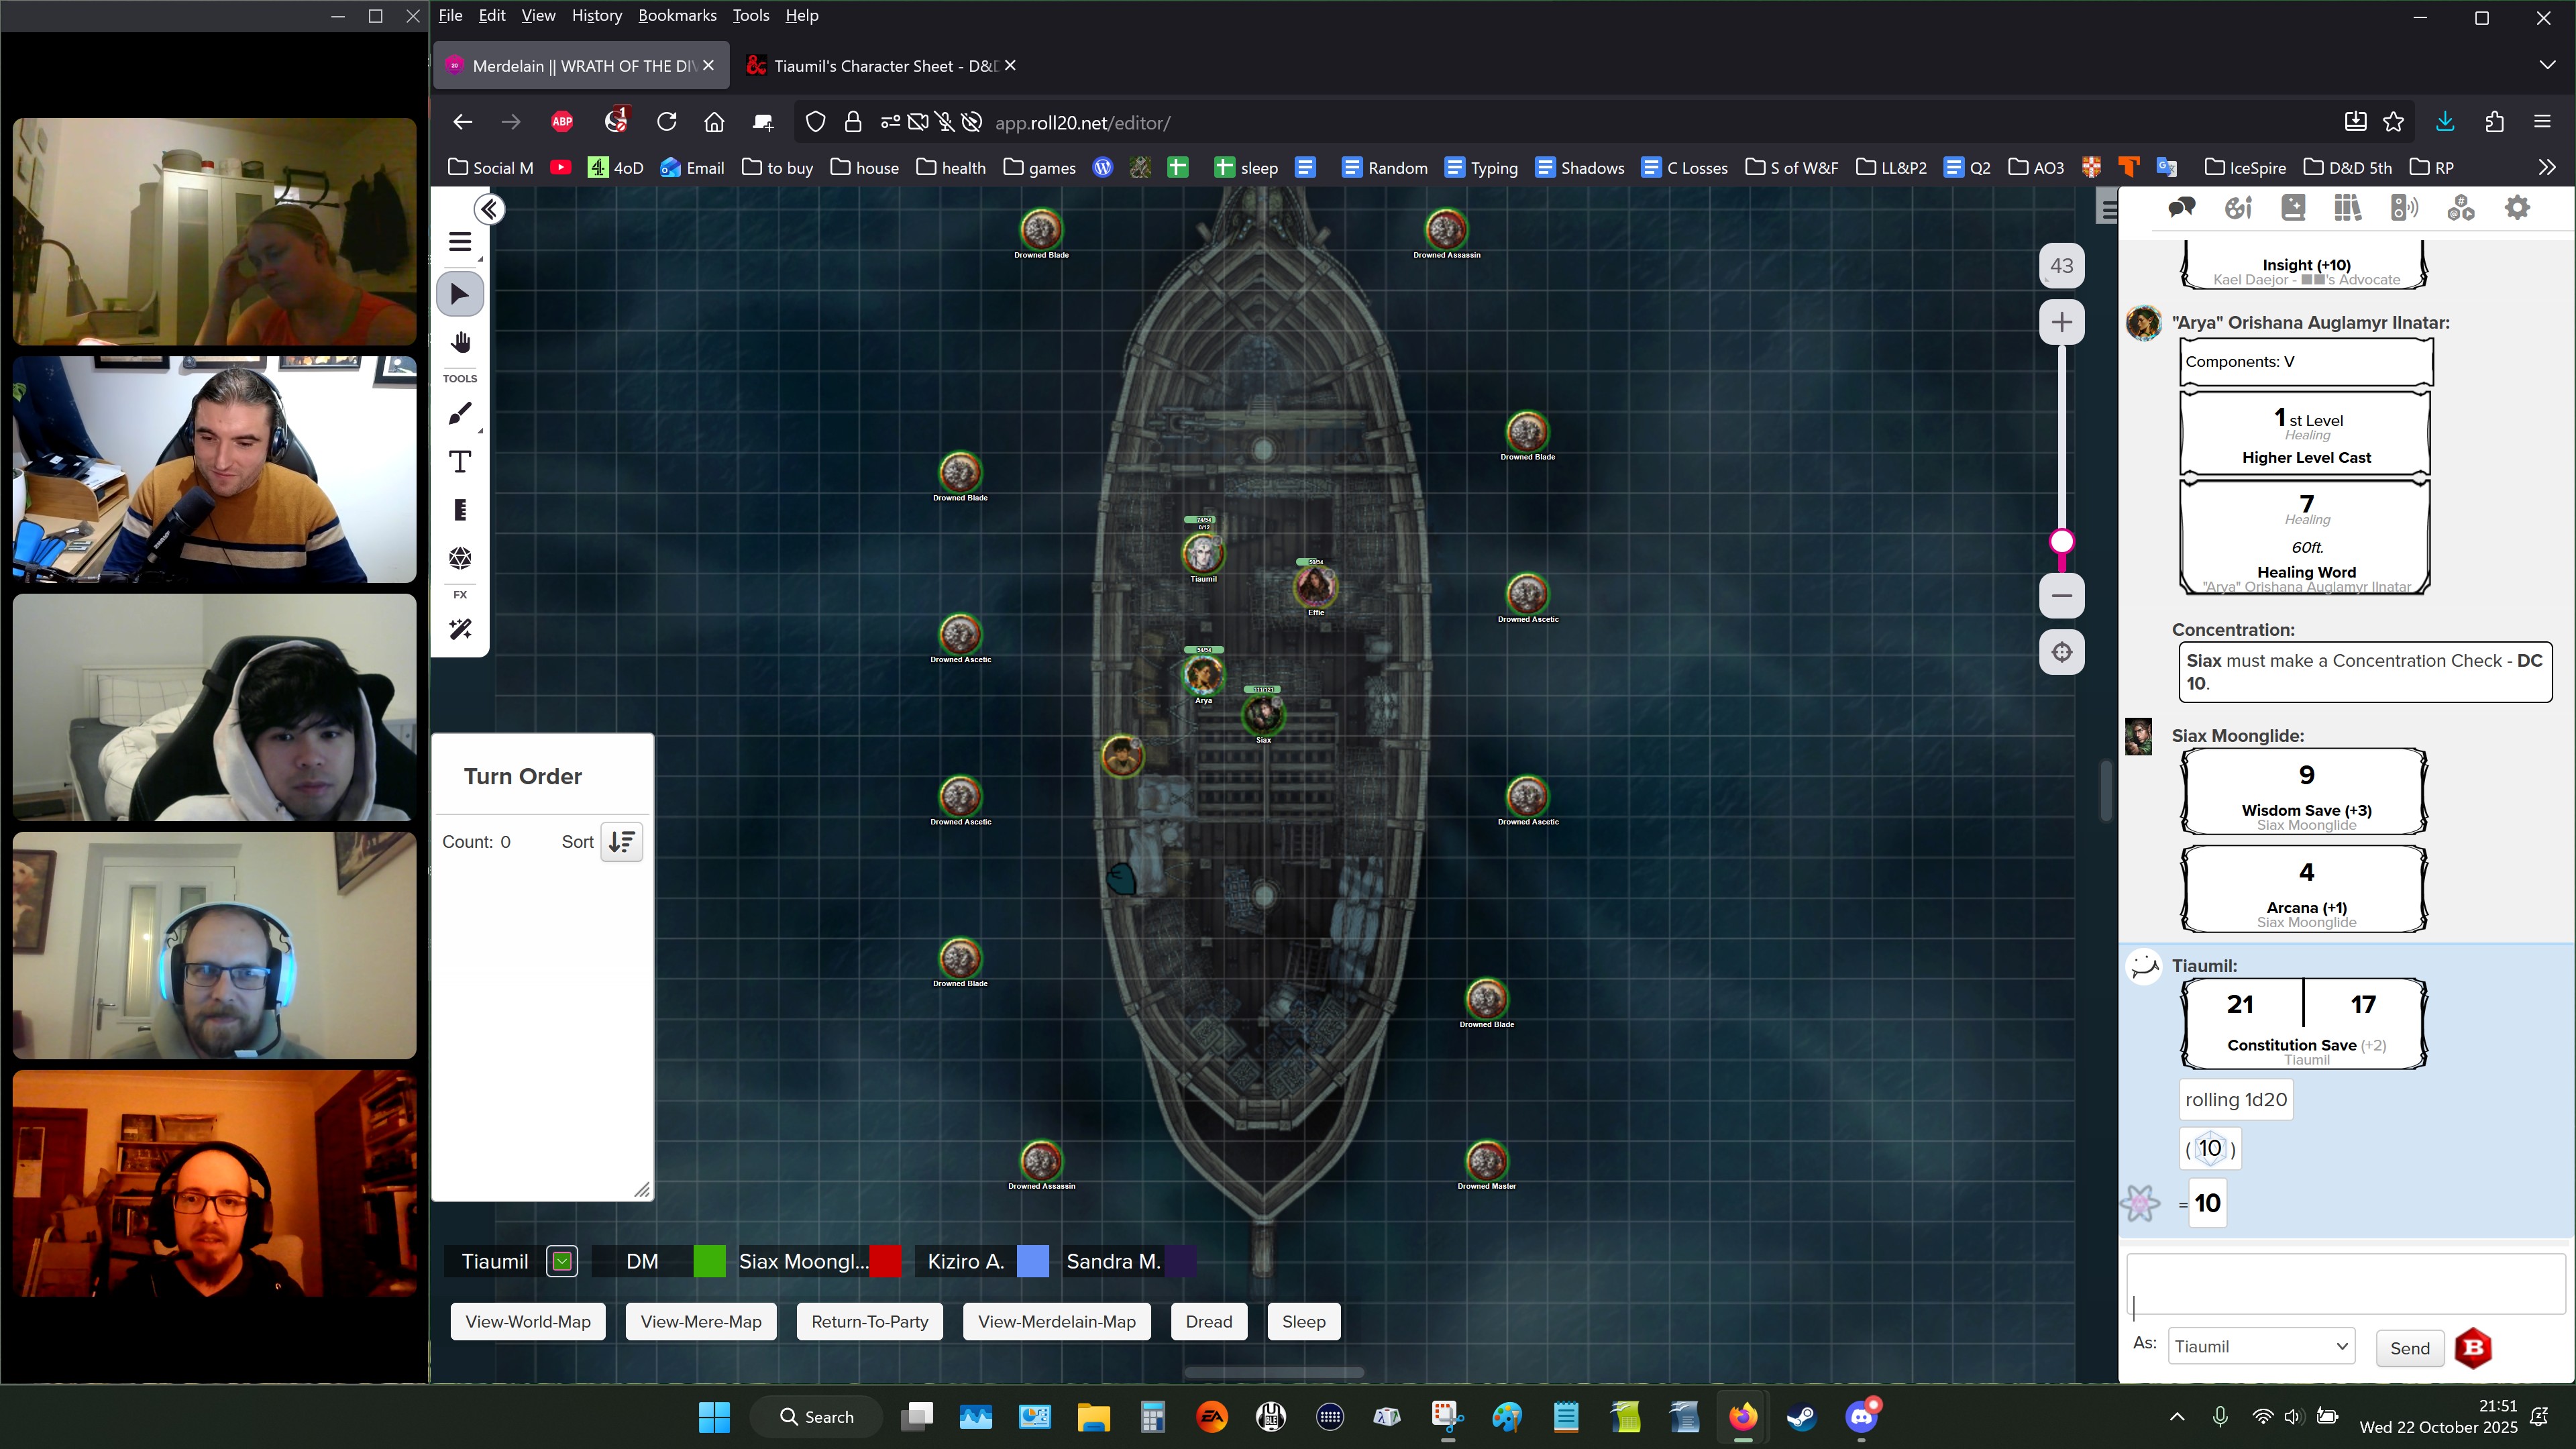Select the Text tool
Viewport: 2576px width, 1449px height.
460,462
